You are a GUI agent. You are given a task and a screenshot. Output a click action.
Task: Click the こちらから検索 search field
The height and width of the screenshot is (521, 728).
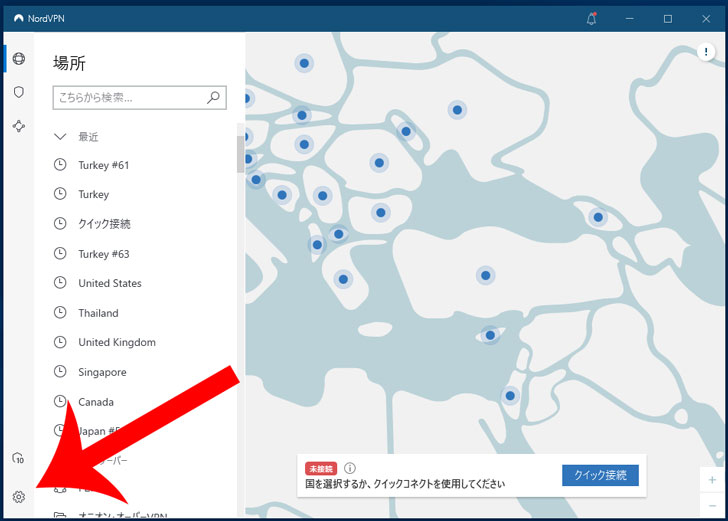click(x=128, y=98)
